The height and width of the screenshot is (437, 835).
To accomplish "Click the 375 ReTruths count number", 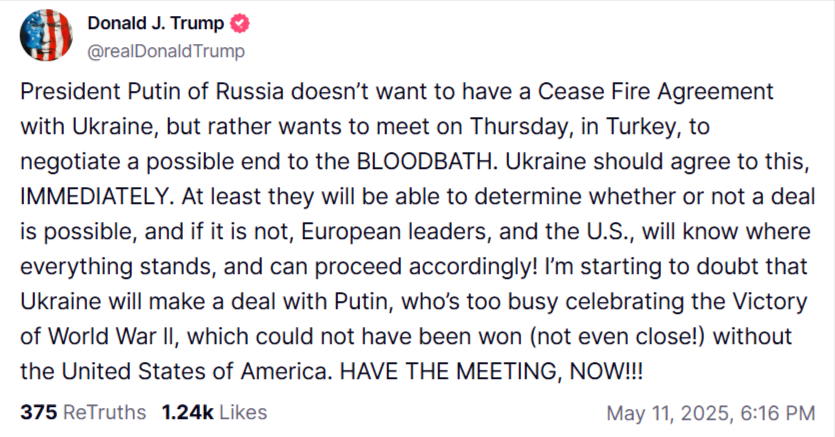I will [x=38, y=413].
